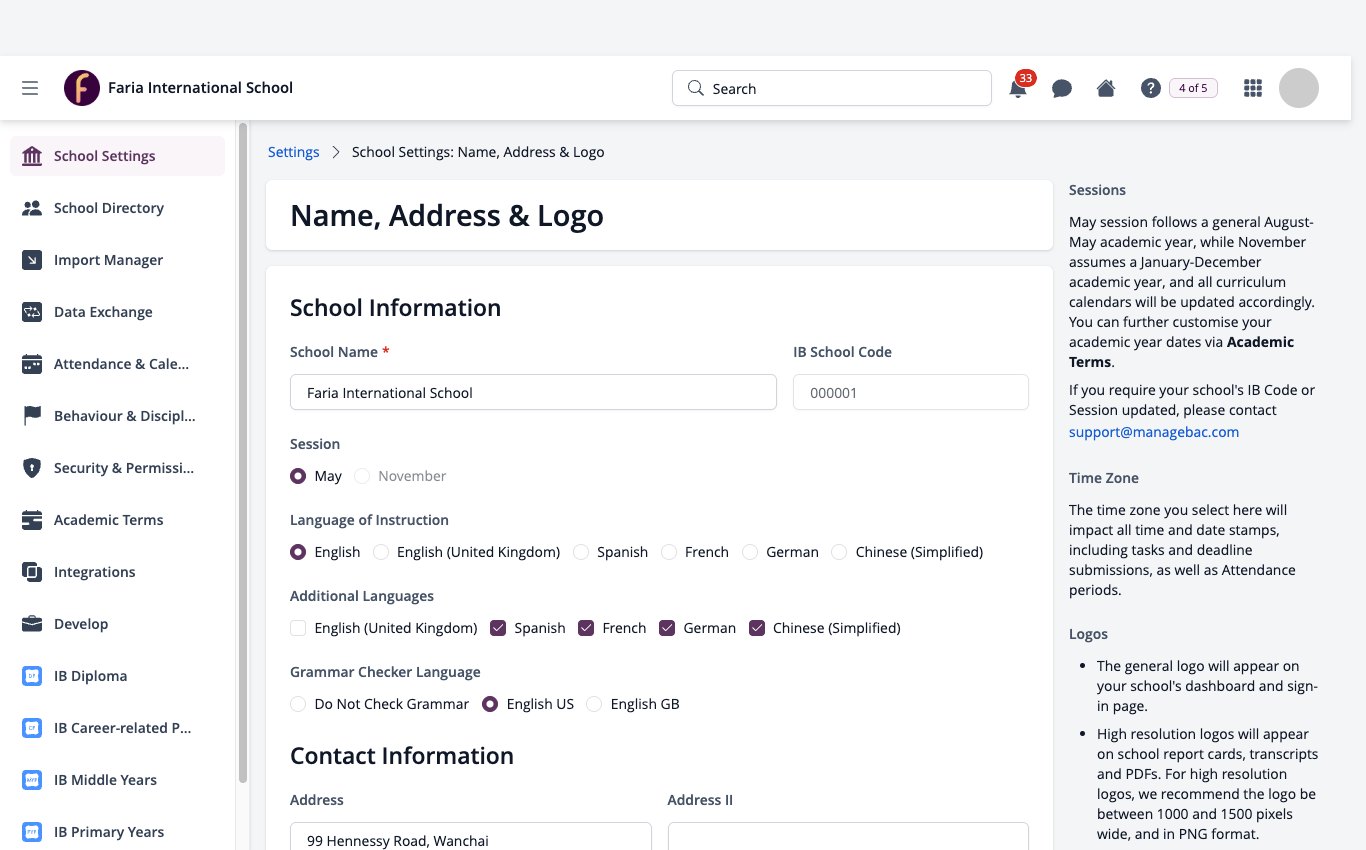Go to the home icon
Image resolution: width=1366 pixels, height=850 pixels.
click(1106, 88)
